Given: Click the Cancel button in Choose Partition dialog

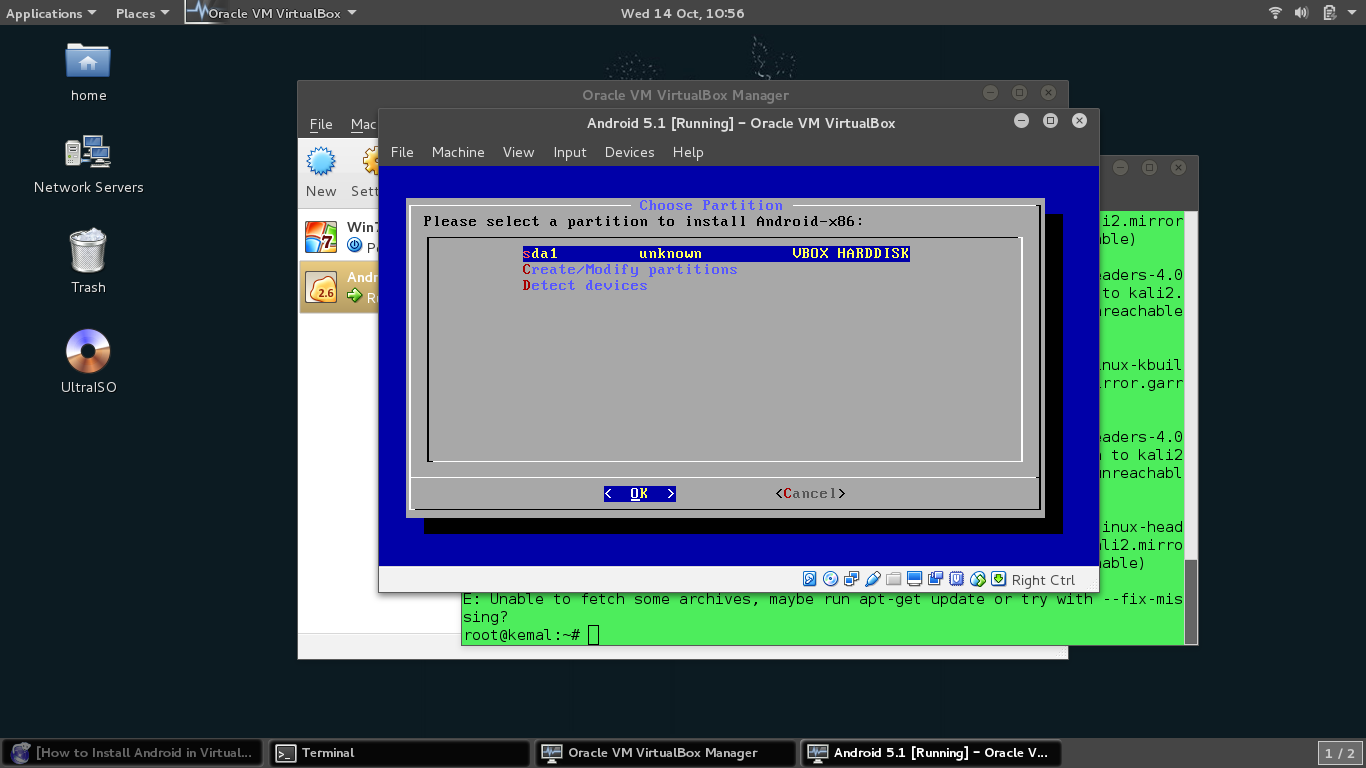Looking at the screenshot, I should [x=810, y=494].
